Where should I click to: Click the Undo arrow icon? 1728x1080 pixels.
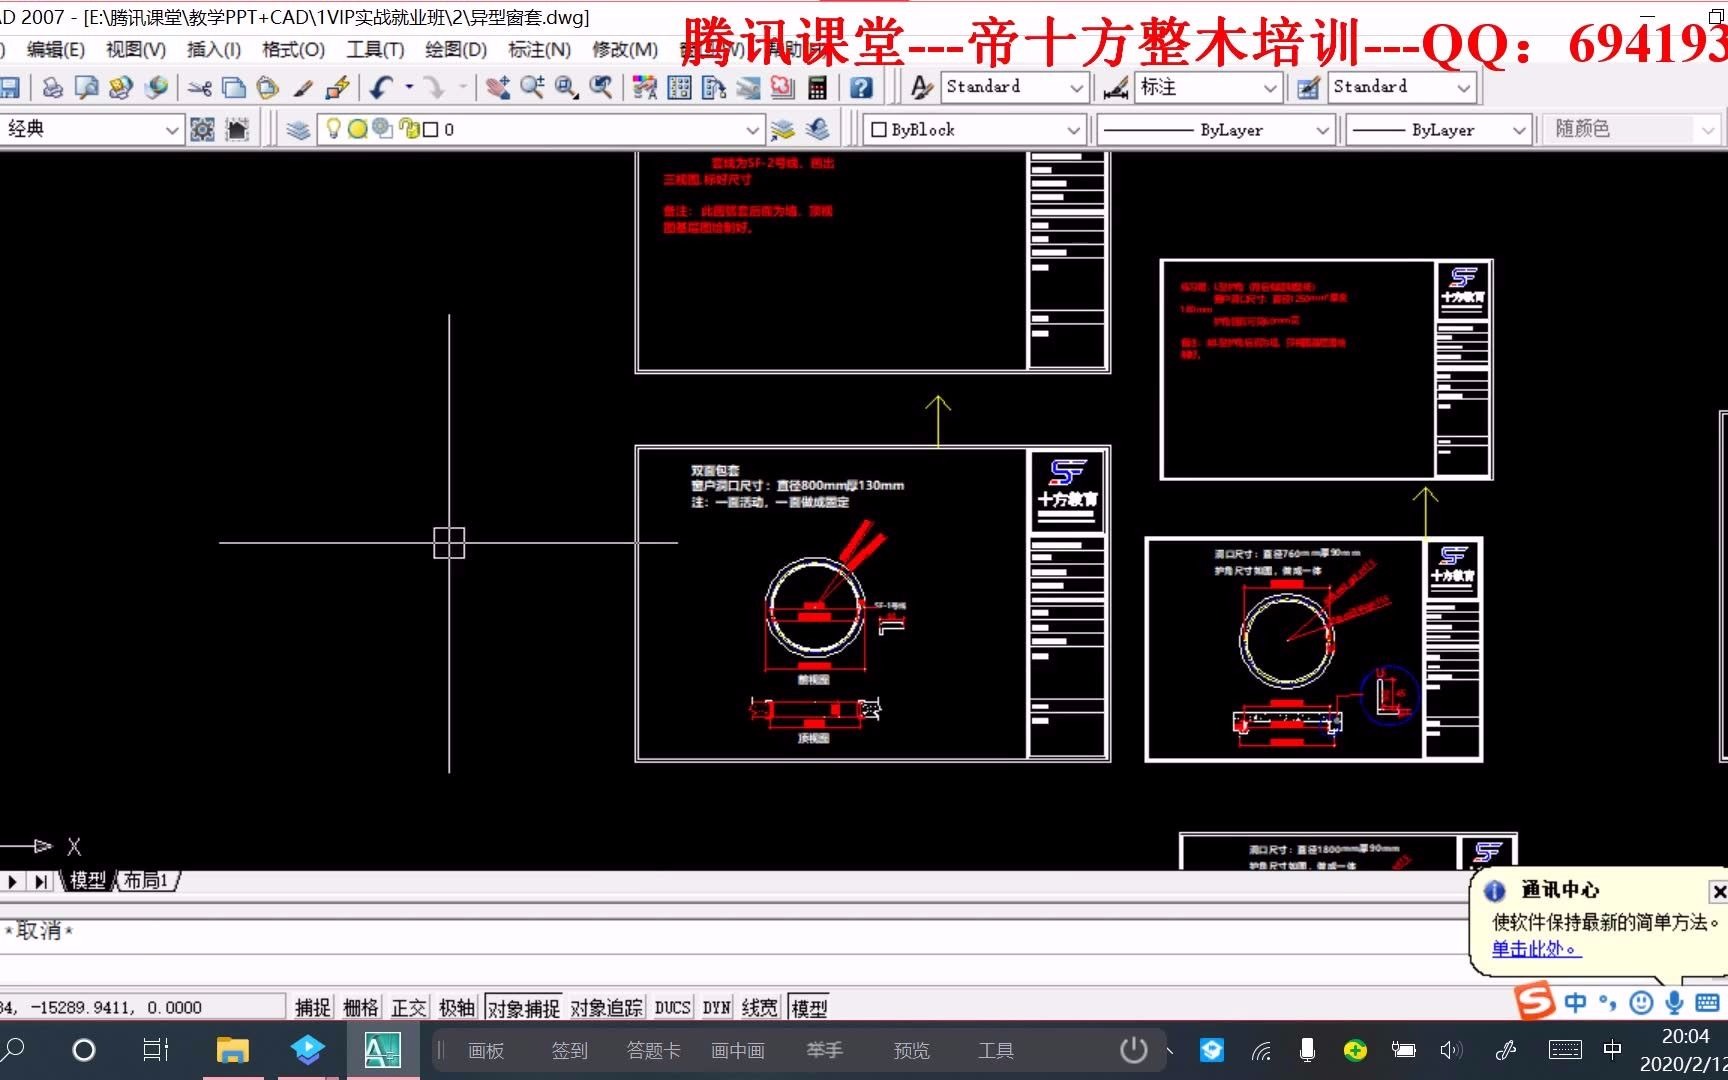[381, 88]
